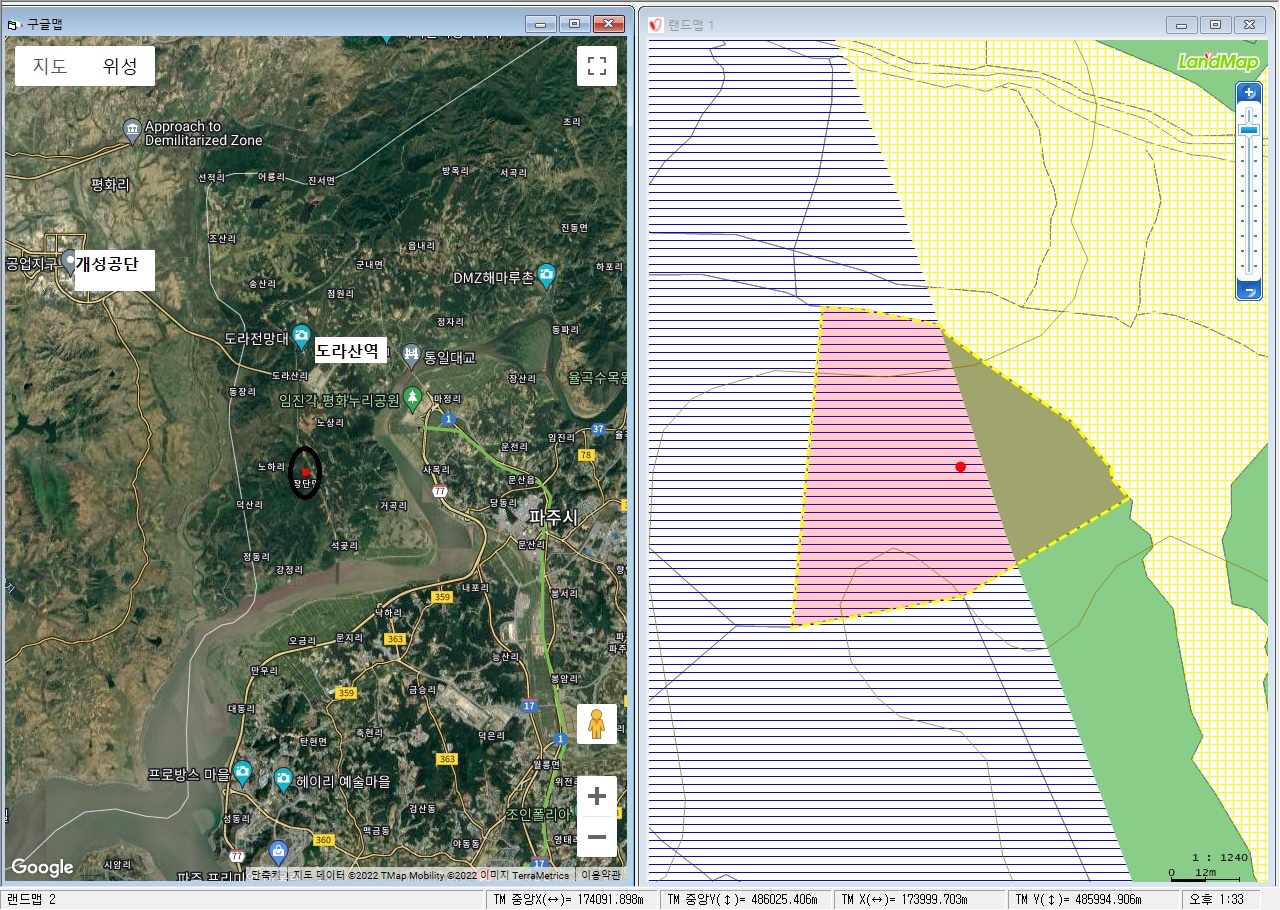Zoom out with Google map minus button
The height and width of the screenshot is (910, 1280).
point(597,837)
